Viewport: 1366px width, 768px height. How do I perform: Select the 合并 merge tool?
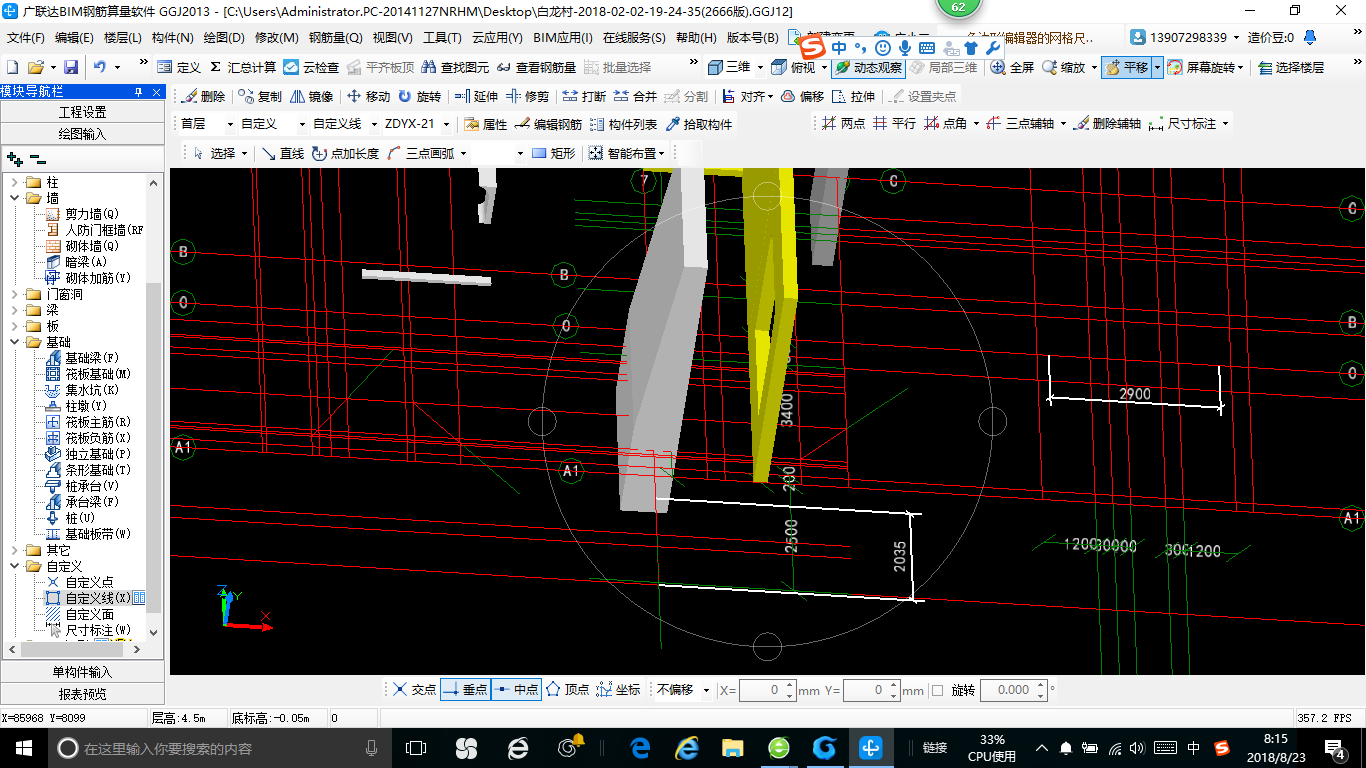pyautogui.click(x=635, y=96)
